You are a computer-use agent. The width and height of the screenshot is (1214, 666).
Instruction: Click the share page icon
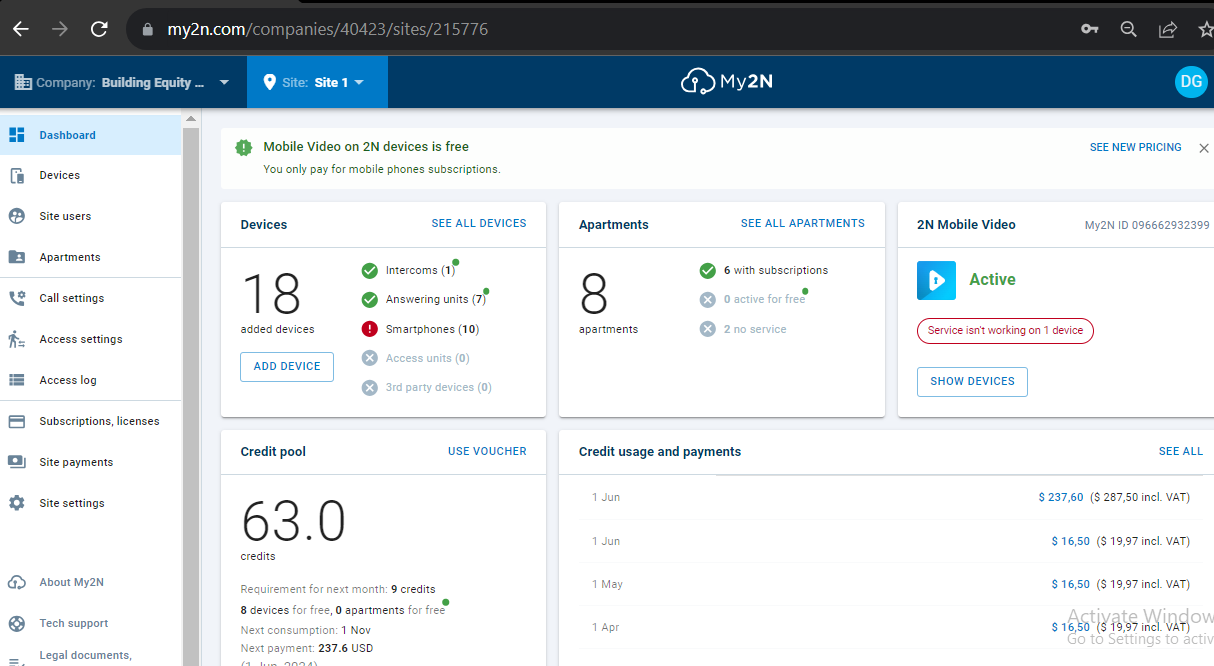1167,29
